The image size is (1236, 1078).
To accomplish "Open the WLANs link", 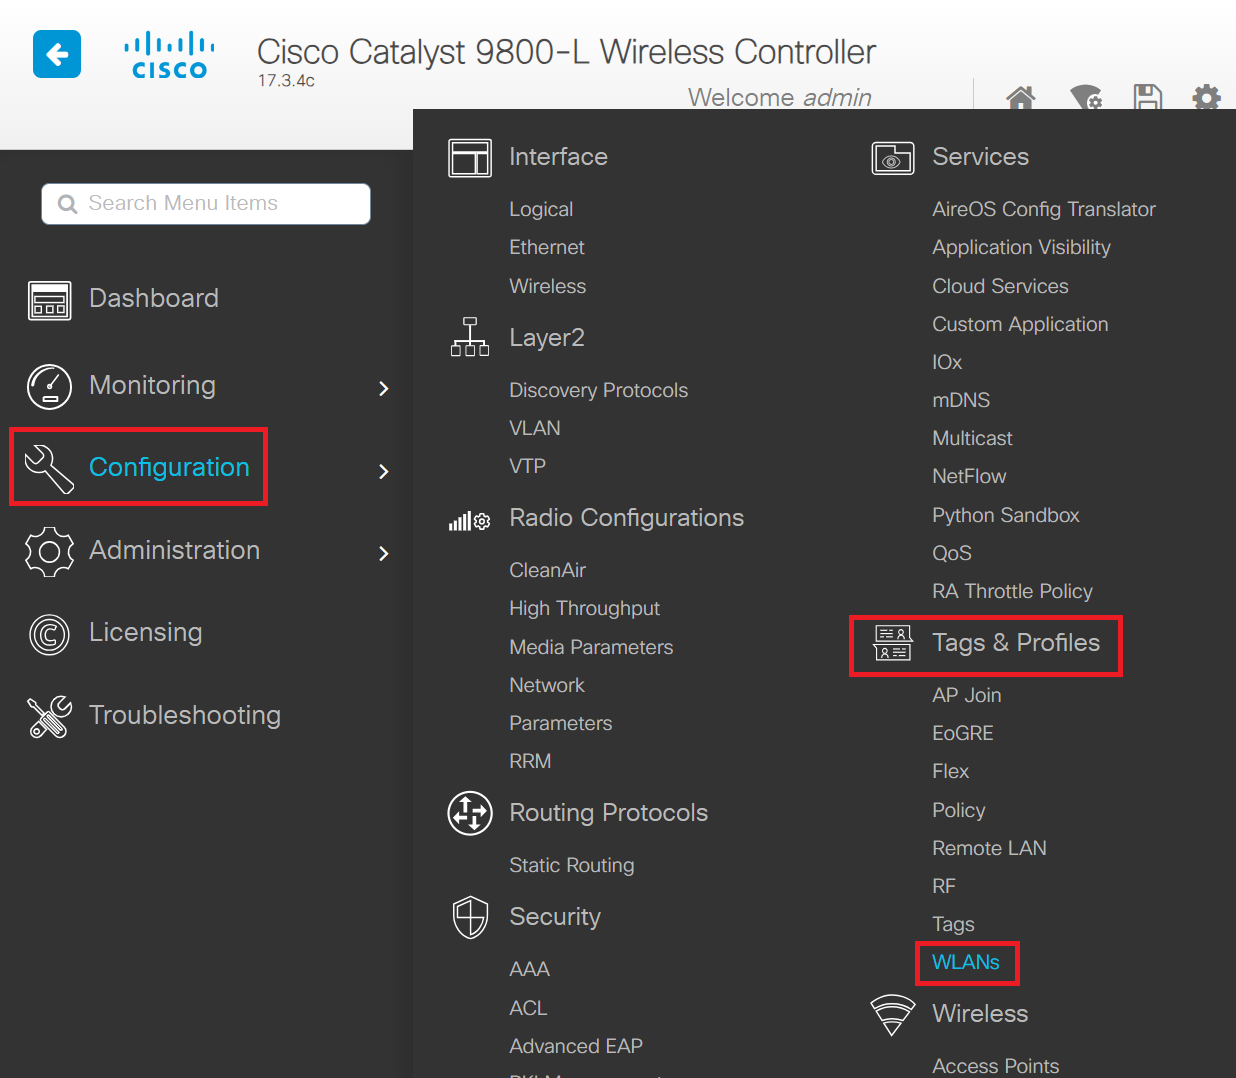I will click(966, 962).
